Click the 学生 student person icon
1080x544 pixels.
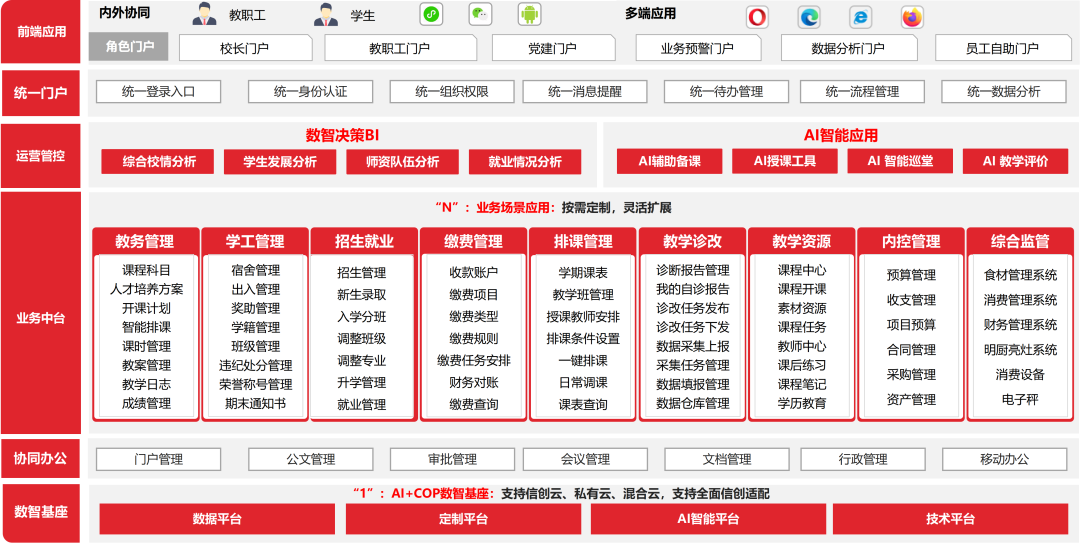326,14
